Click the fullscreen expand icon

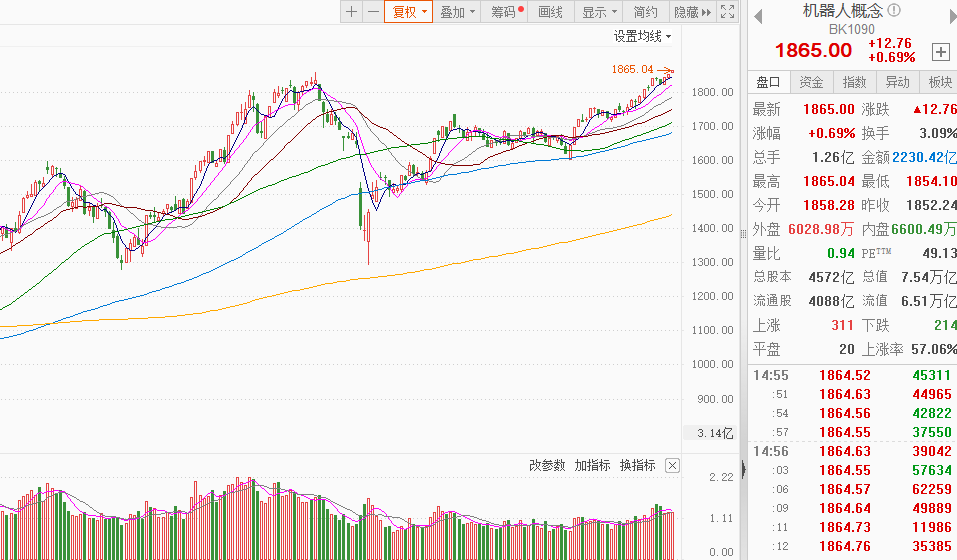point(728,12)
